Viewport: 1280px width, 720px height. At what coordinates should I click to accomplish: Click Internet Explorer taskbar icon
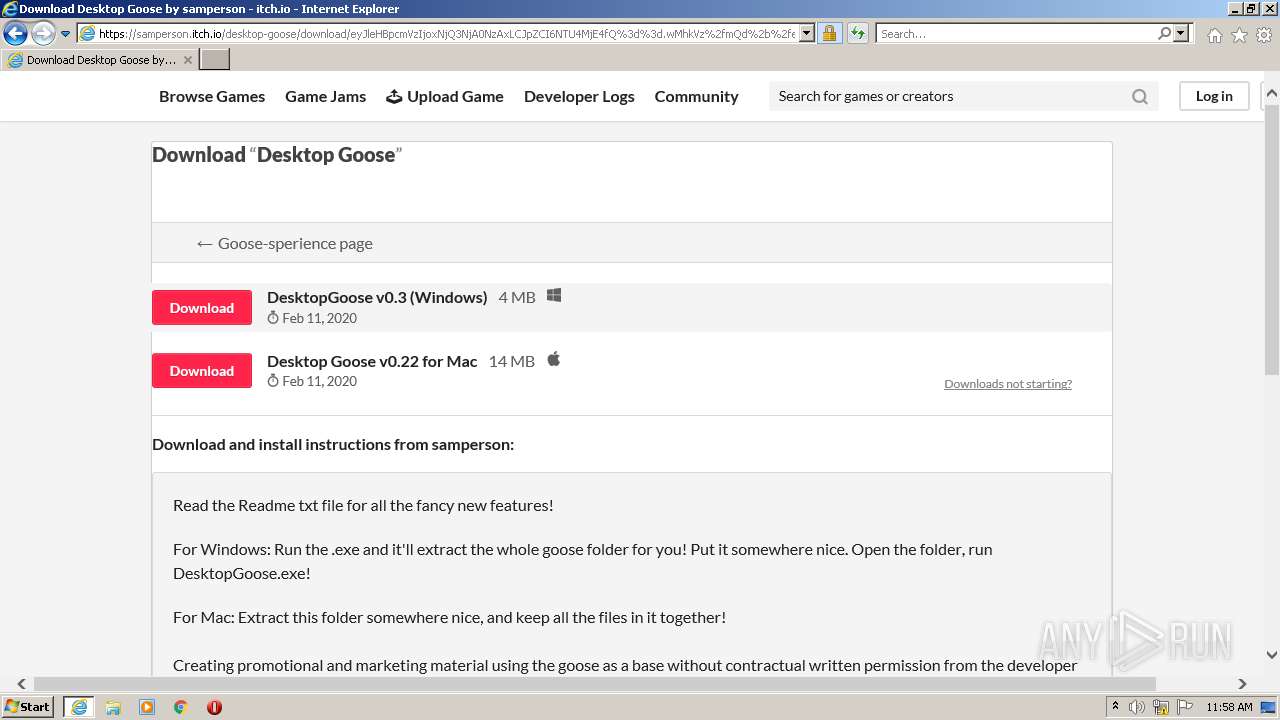(x=78, y=707)
